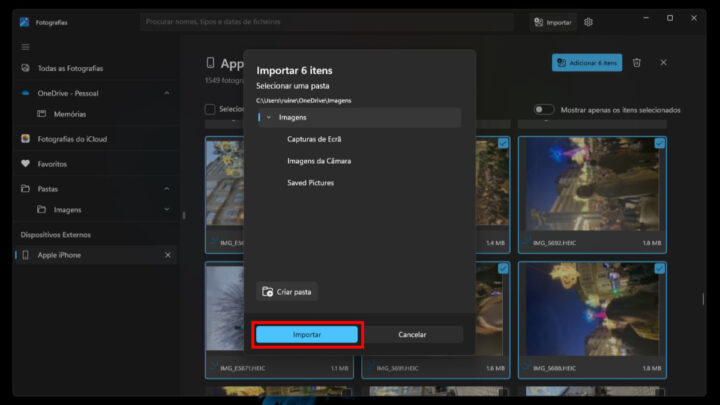Screen dimensions: 720x405
Task: Click the Importar button in the top bar
Action: (553, 22)
